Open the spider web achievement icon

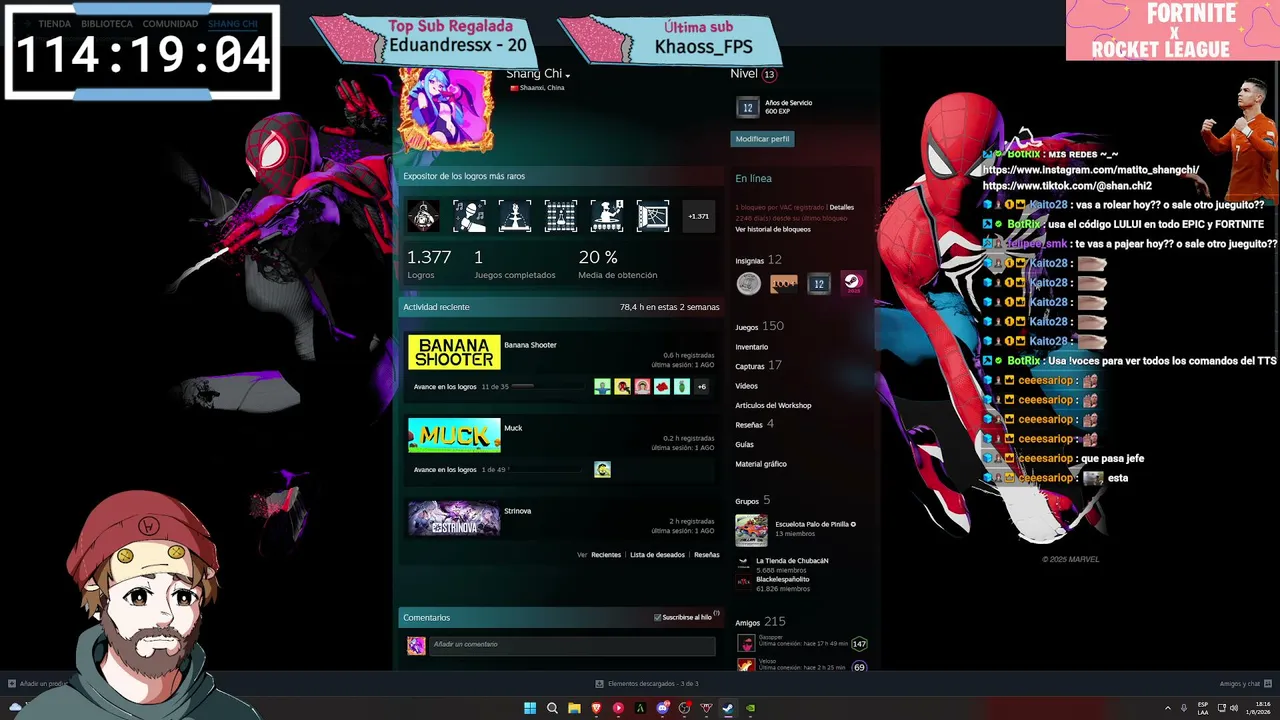[x=653, y=216]
